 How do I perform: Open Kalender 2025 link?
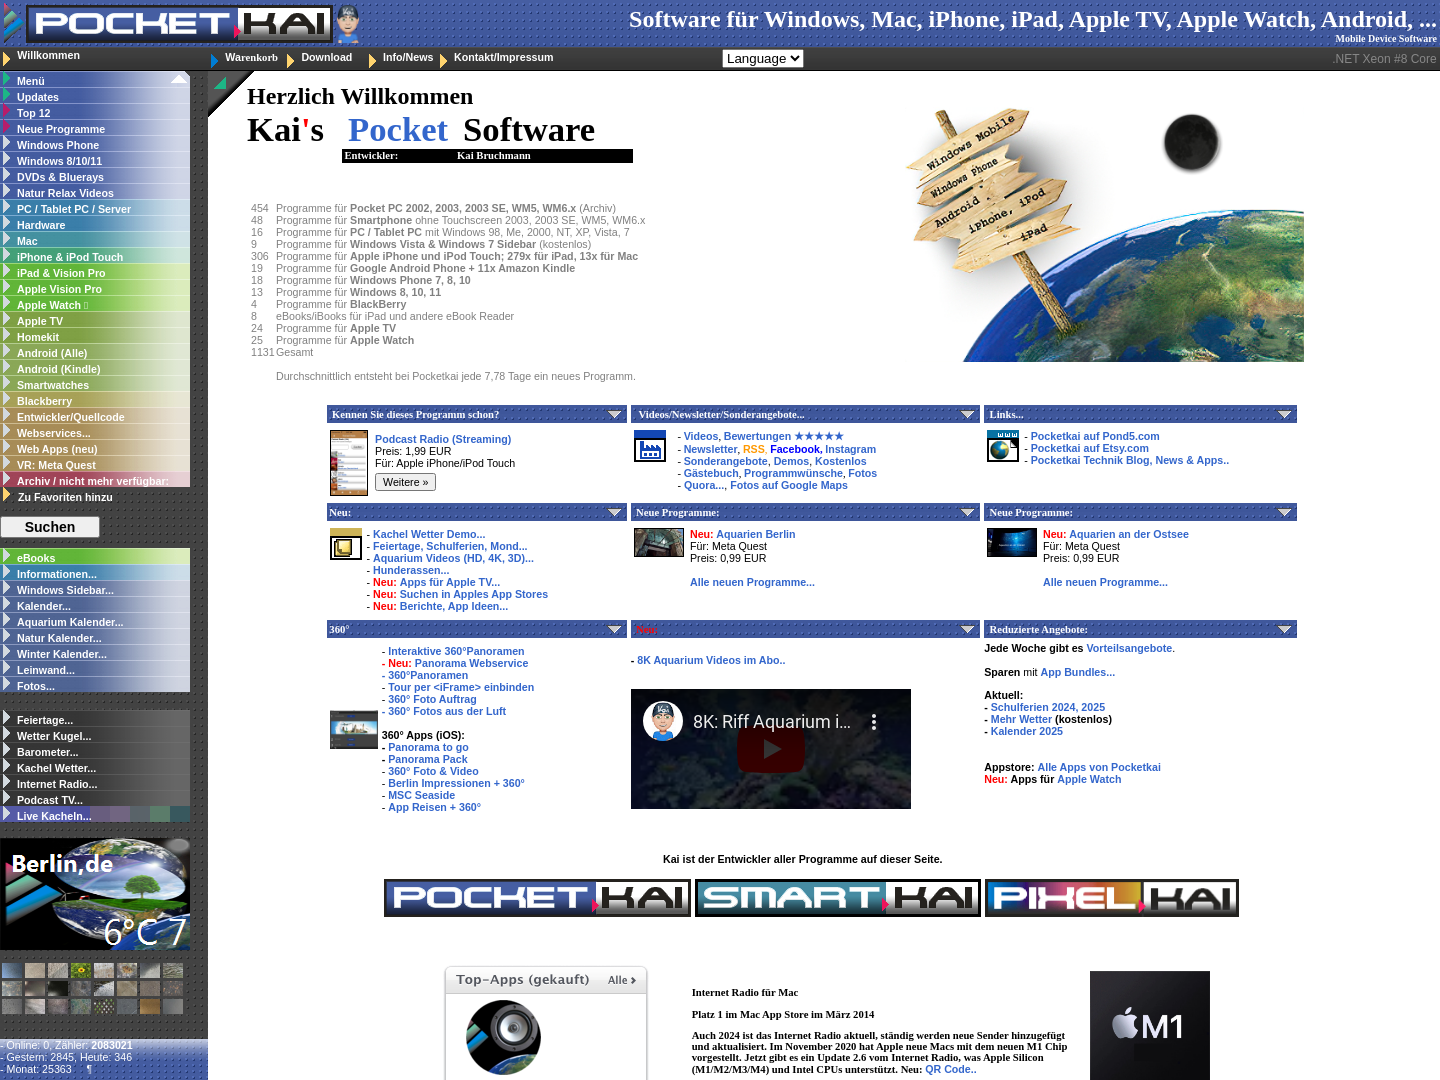click(x=1027, y=731)
